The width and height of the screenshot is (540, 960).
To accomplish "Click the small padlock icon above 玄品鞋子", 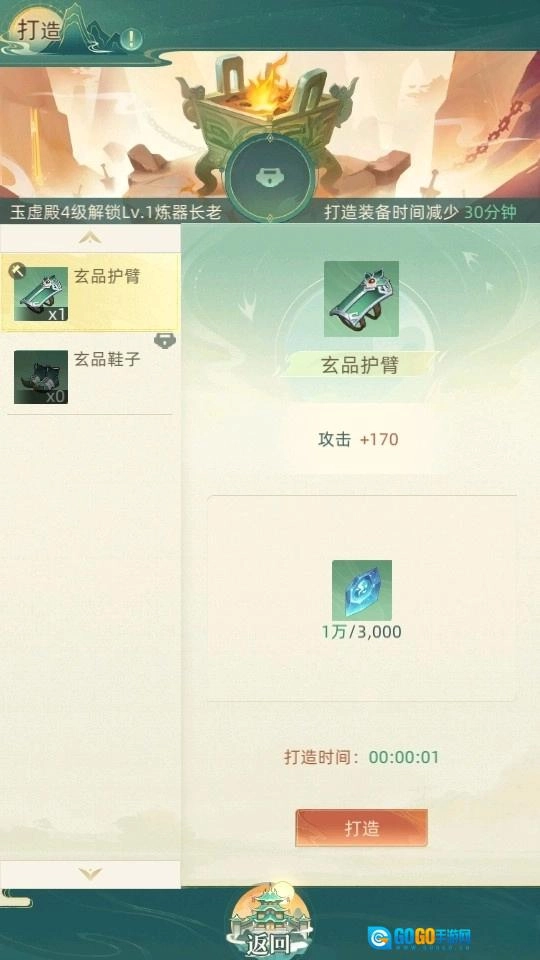I will pyautogui.click(x=165, y=341).
